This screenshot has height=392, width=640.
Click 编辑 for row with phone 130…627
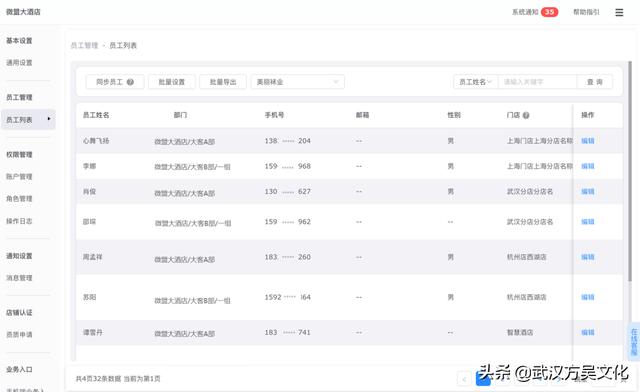[x=588, y=192]
